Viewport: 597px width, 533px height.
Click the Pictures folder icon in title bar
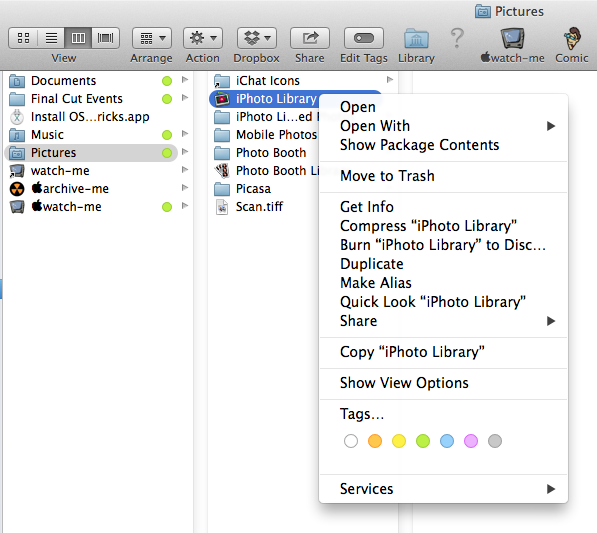click(482, 11)
